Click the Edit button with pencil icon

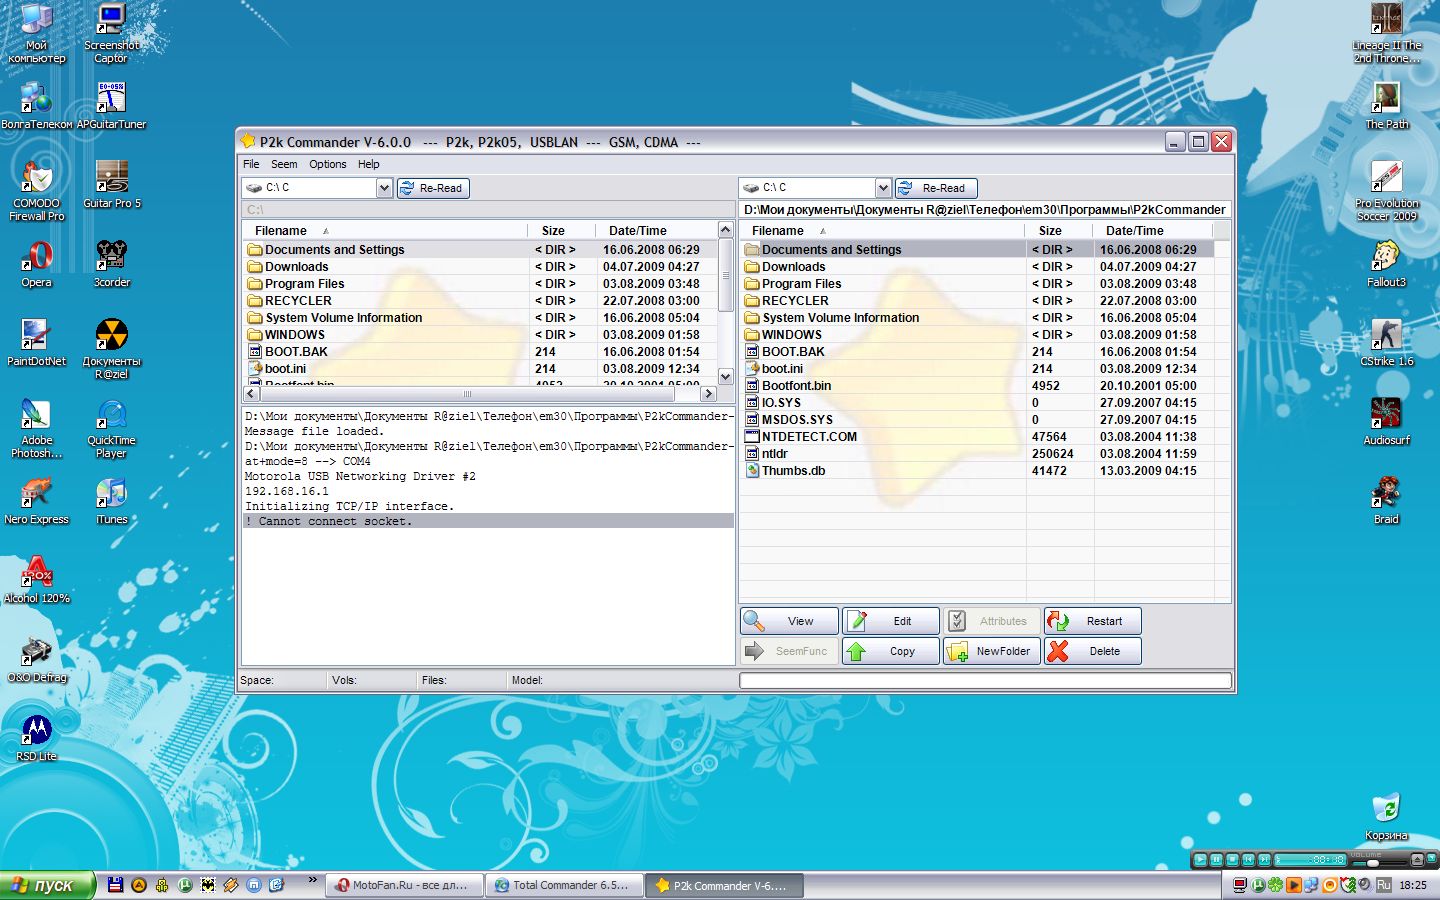(x=891, y=621)
